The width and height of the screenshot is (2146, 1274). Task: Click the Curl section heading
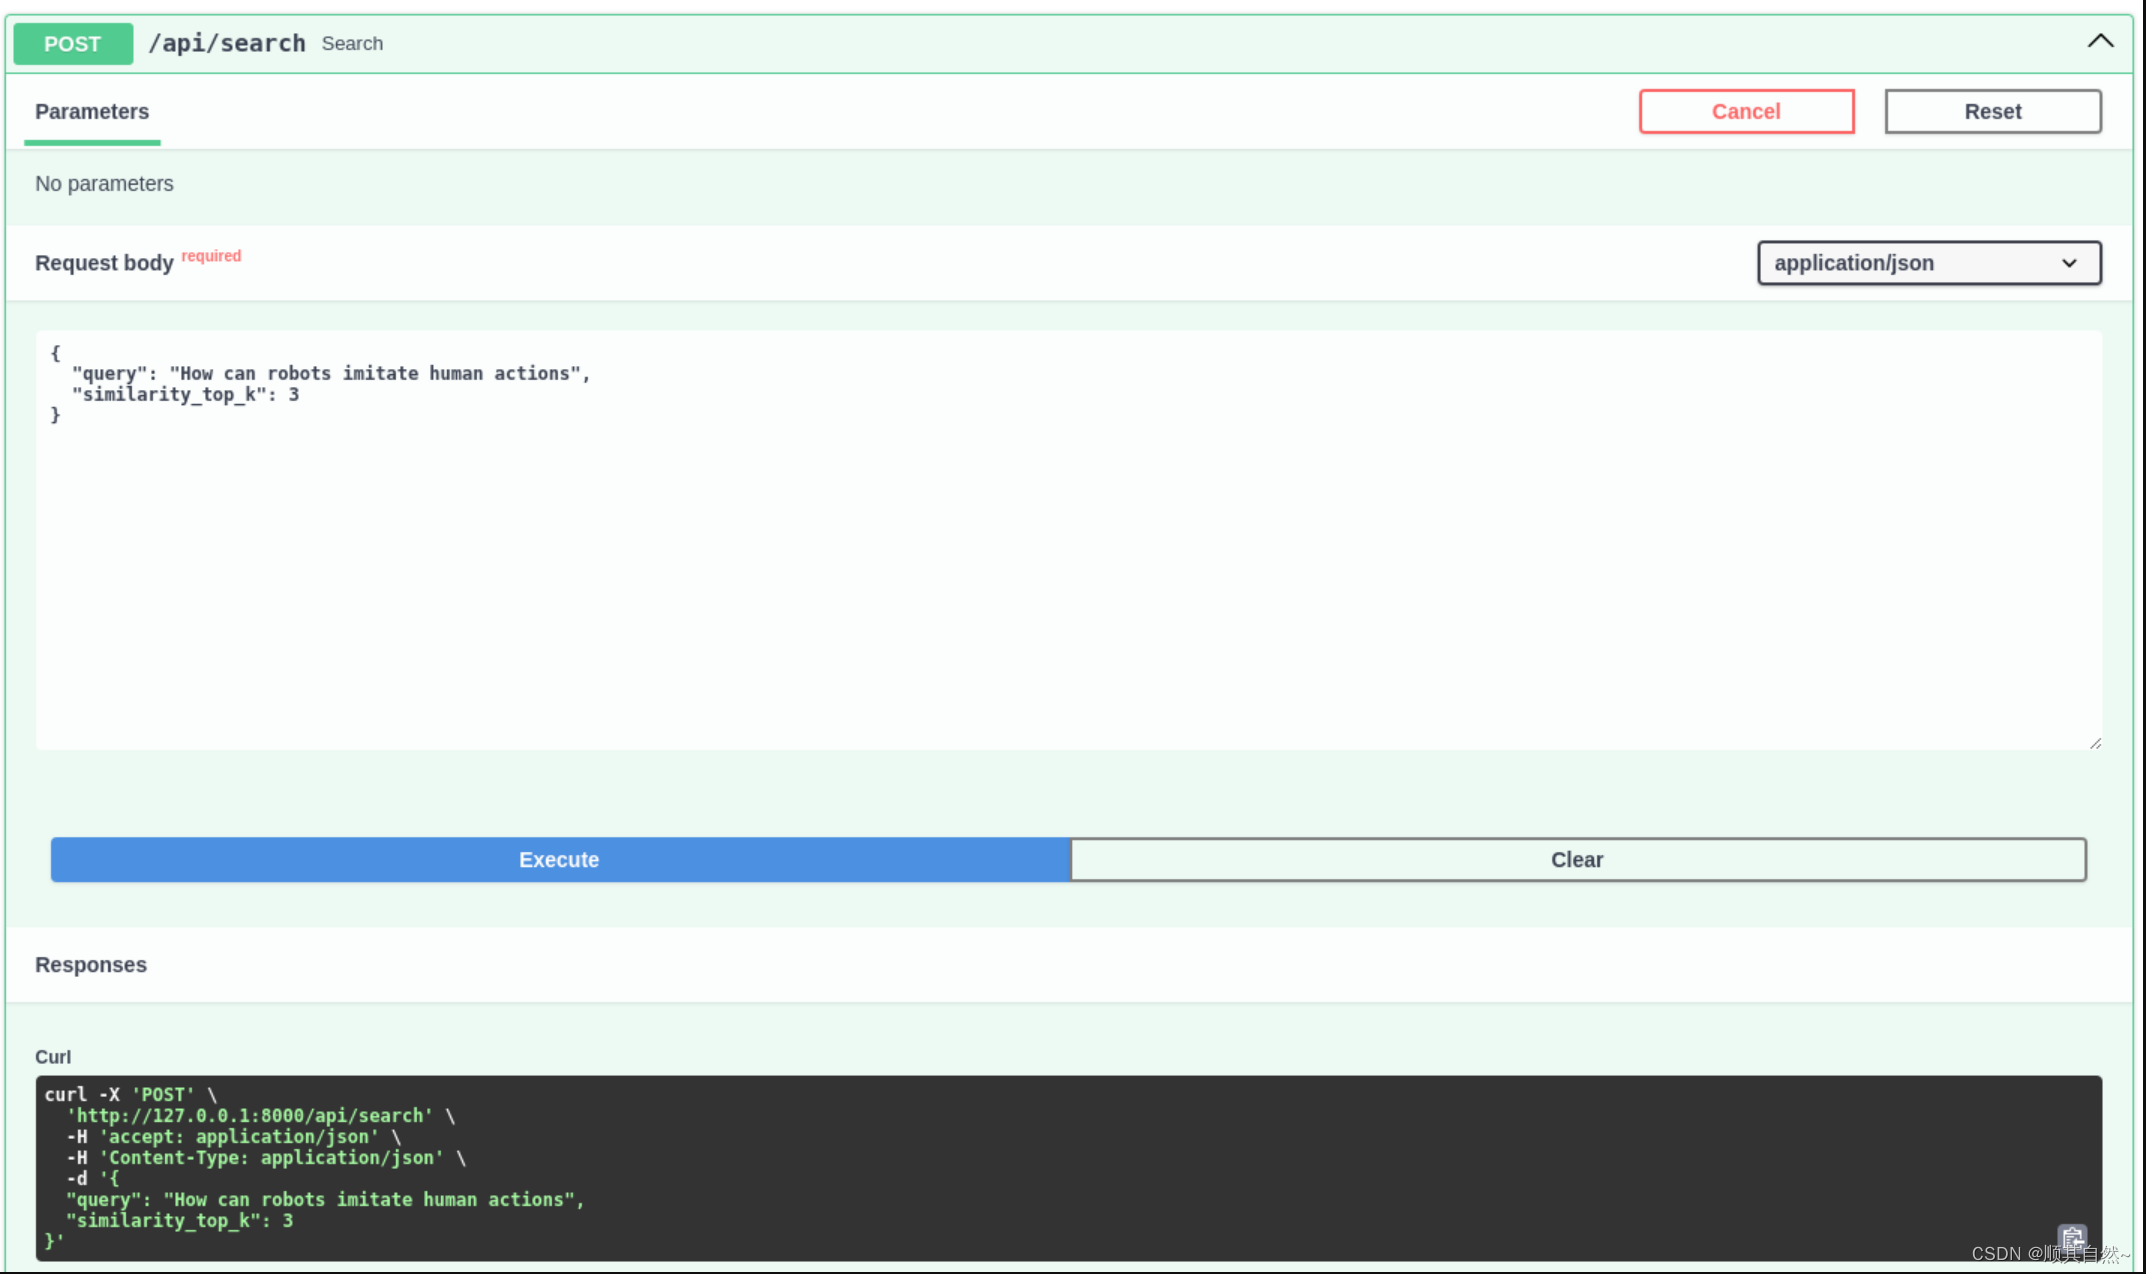[53, 1056]
